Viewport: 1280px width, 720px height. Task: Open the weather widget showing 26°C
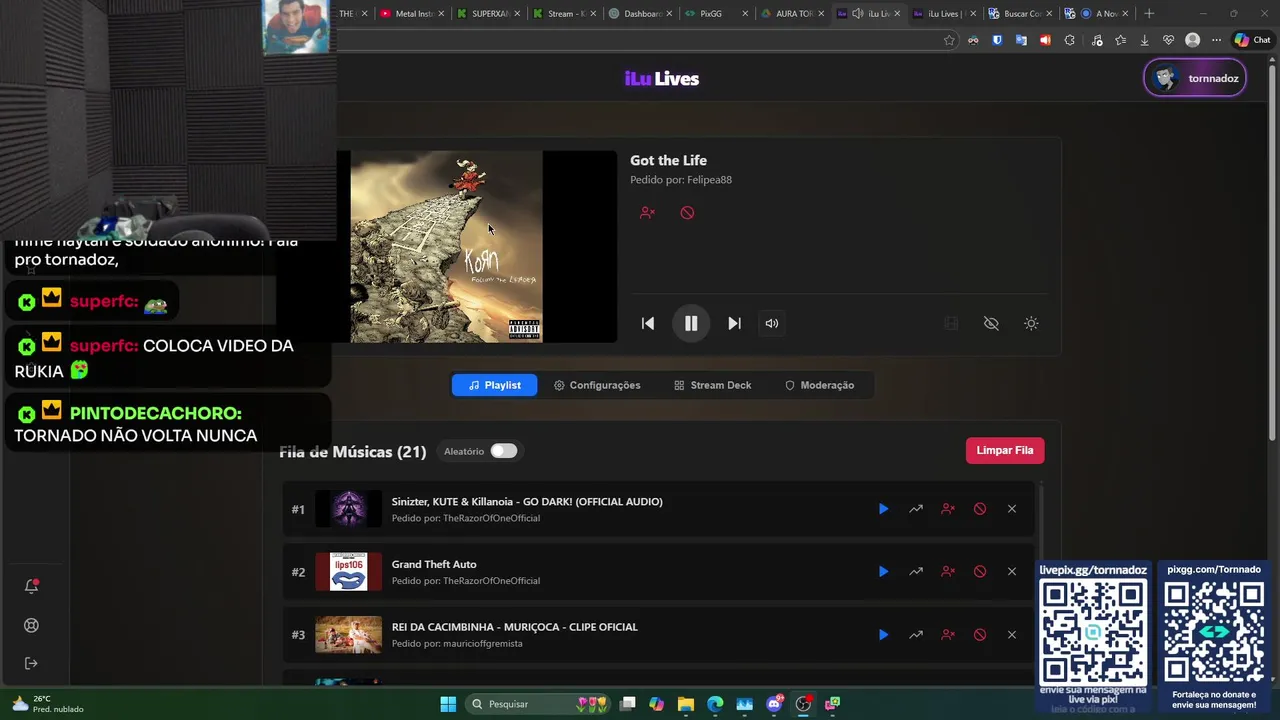pos(46,704)
